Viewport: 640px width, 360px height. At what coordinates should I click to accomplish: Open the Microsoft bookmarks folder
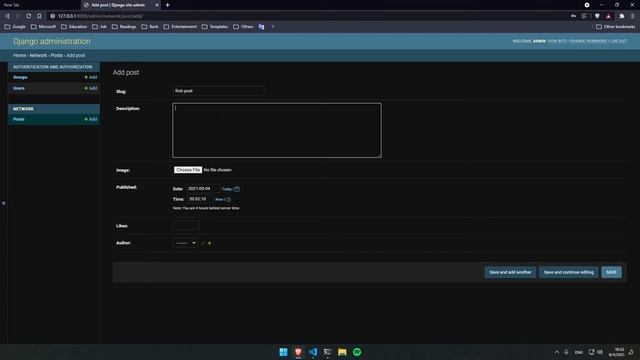tap(43, 27)
